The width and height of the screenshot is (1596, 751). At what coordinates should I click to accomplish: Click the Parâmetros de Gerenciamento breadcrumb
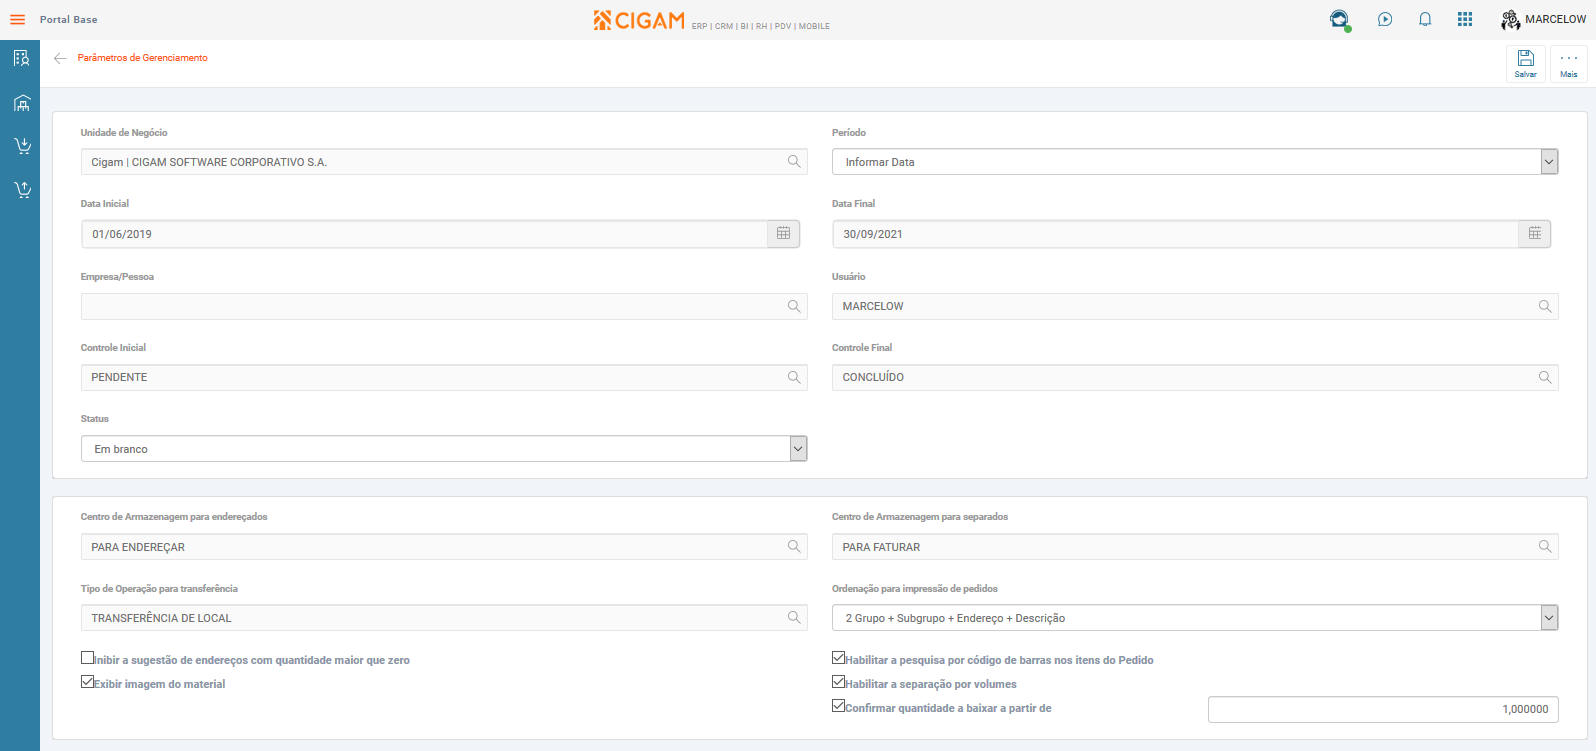pos(143,58)
